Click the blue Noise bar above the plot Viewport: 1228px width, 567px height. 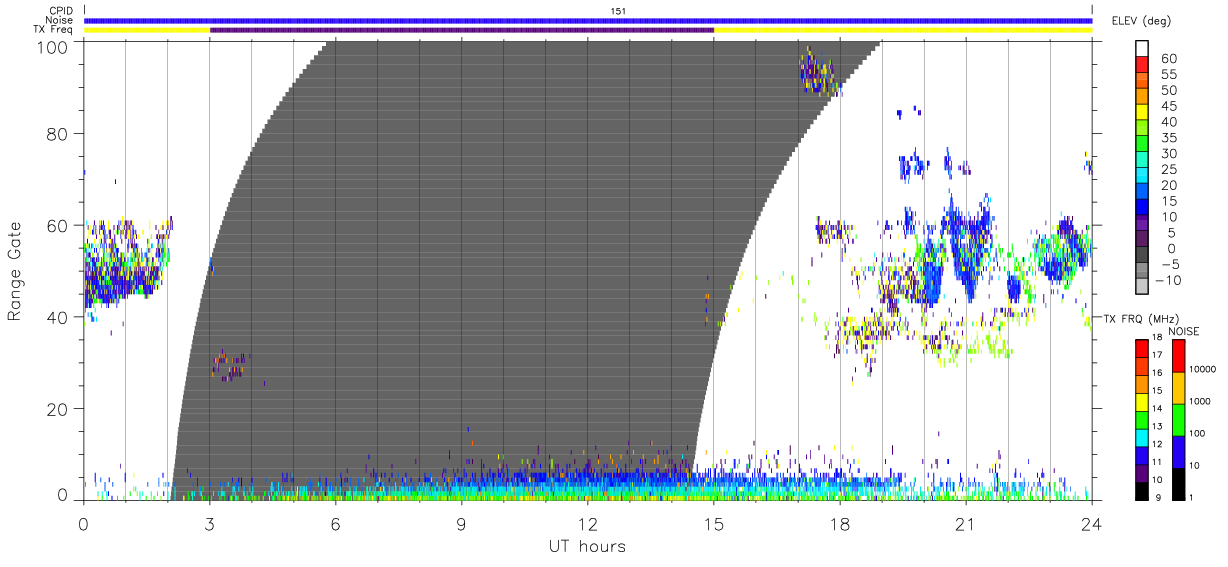pos(588,20)
